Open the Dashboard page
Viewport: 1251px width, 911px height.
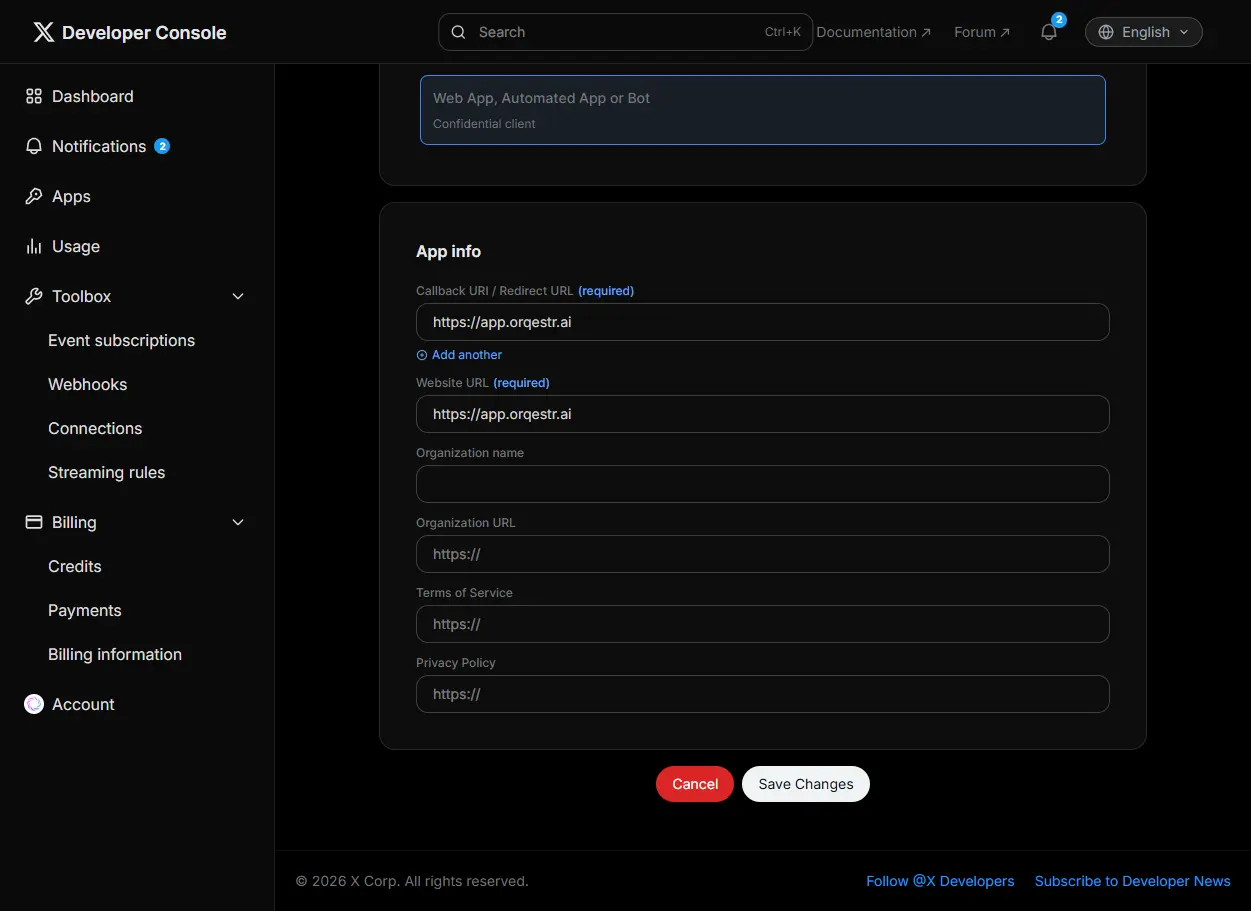tap(93, 96)
